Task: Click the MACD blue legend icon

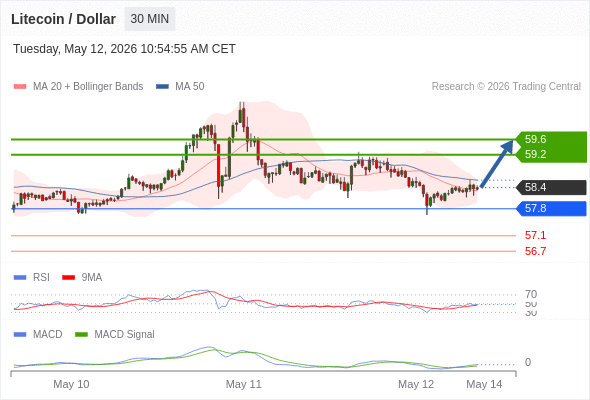Action: [20, 335]
